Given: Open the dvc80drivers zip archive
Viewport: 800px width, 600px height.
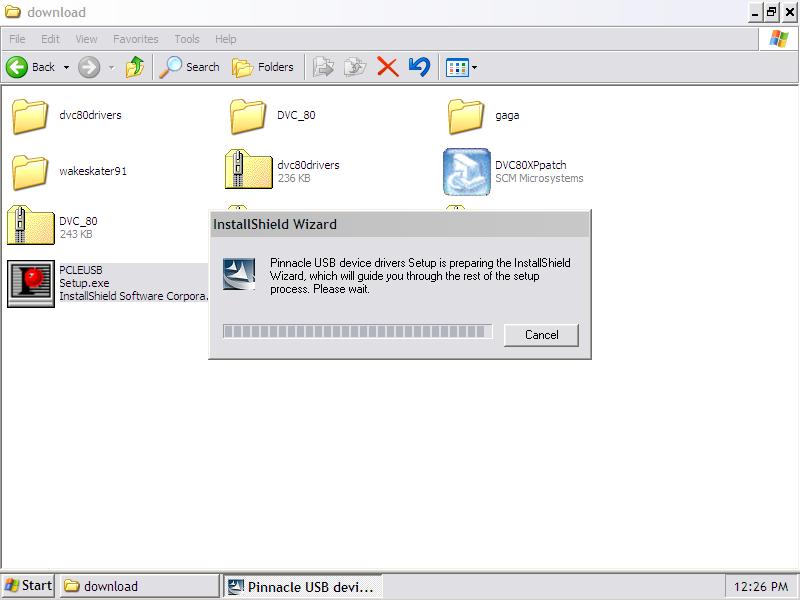Looking at the screenshot, I should [x=248, y=171].
